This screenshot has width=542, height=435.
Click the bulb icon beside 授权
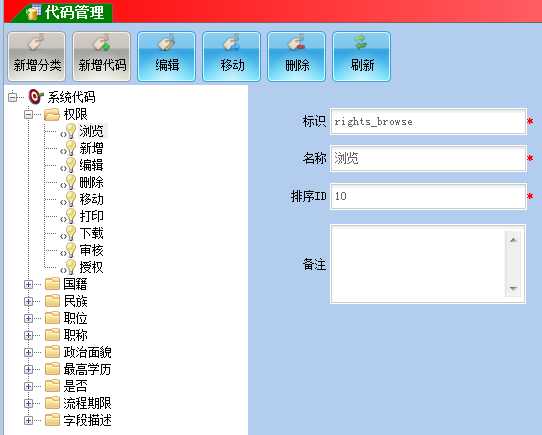tap(71, 267)
